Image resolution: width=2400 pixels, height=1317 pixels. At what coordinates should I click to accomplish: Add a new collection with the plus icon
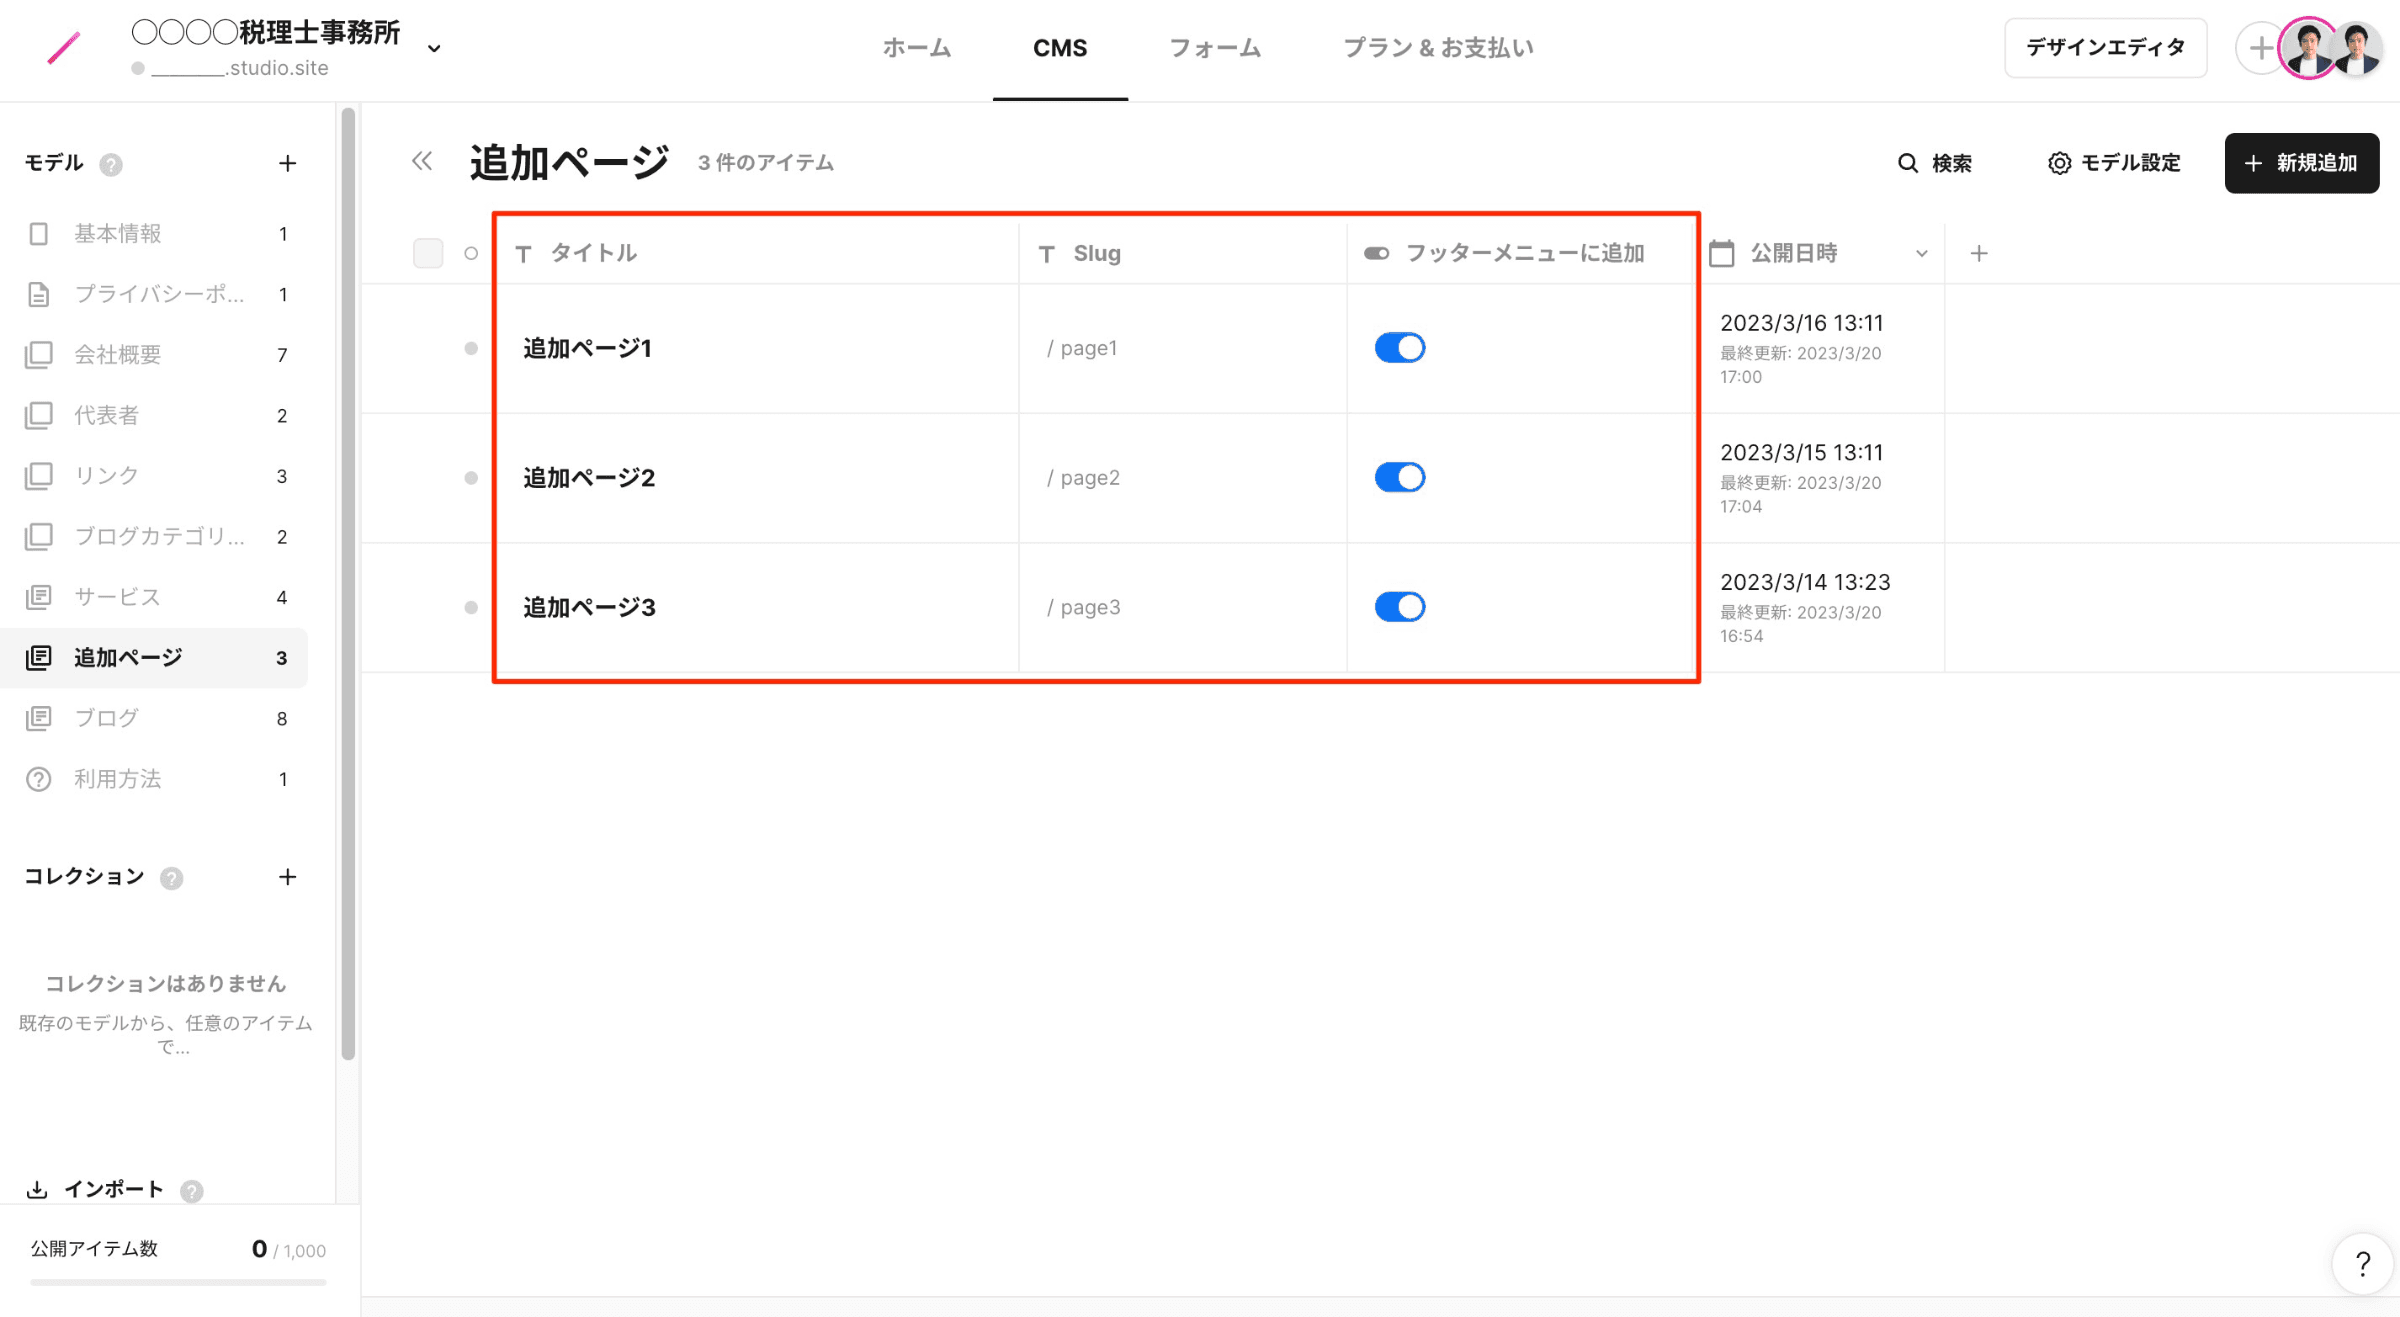pyautogui.click(x=287, y=877)
